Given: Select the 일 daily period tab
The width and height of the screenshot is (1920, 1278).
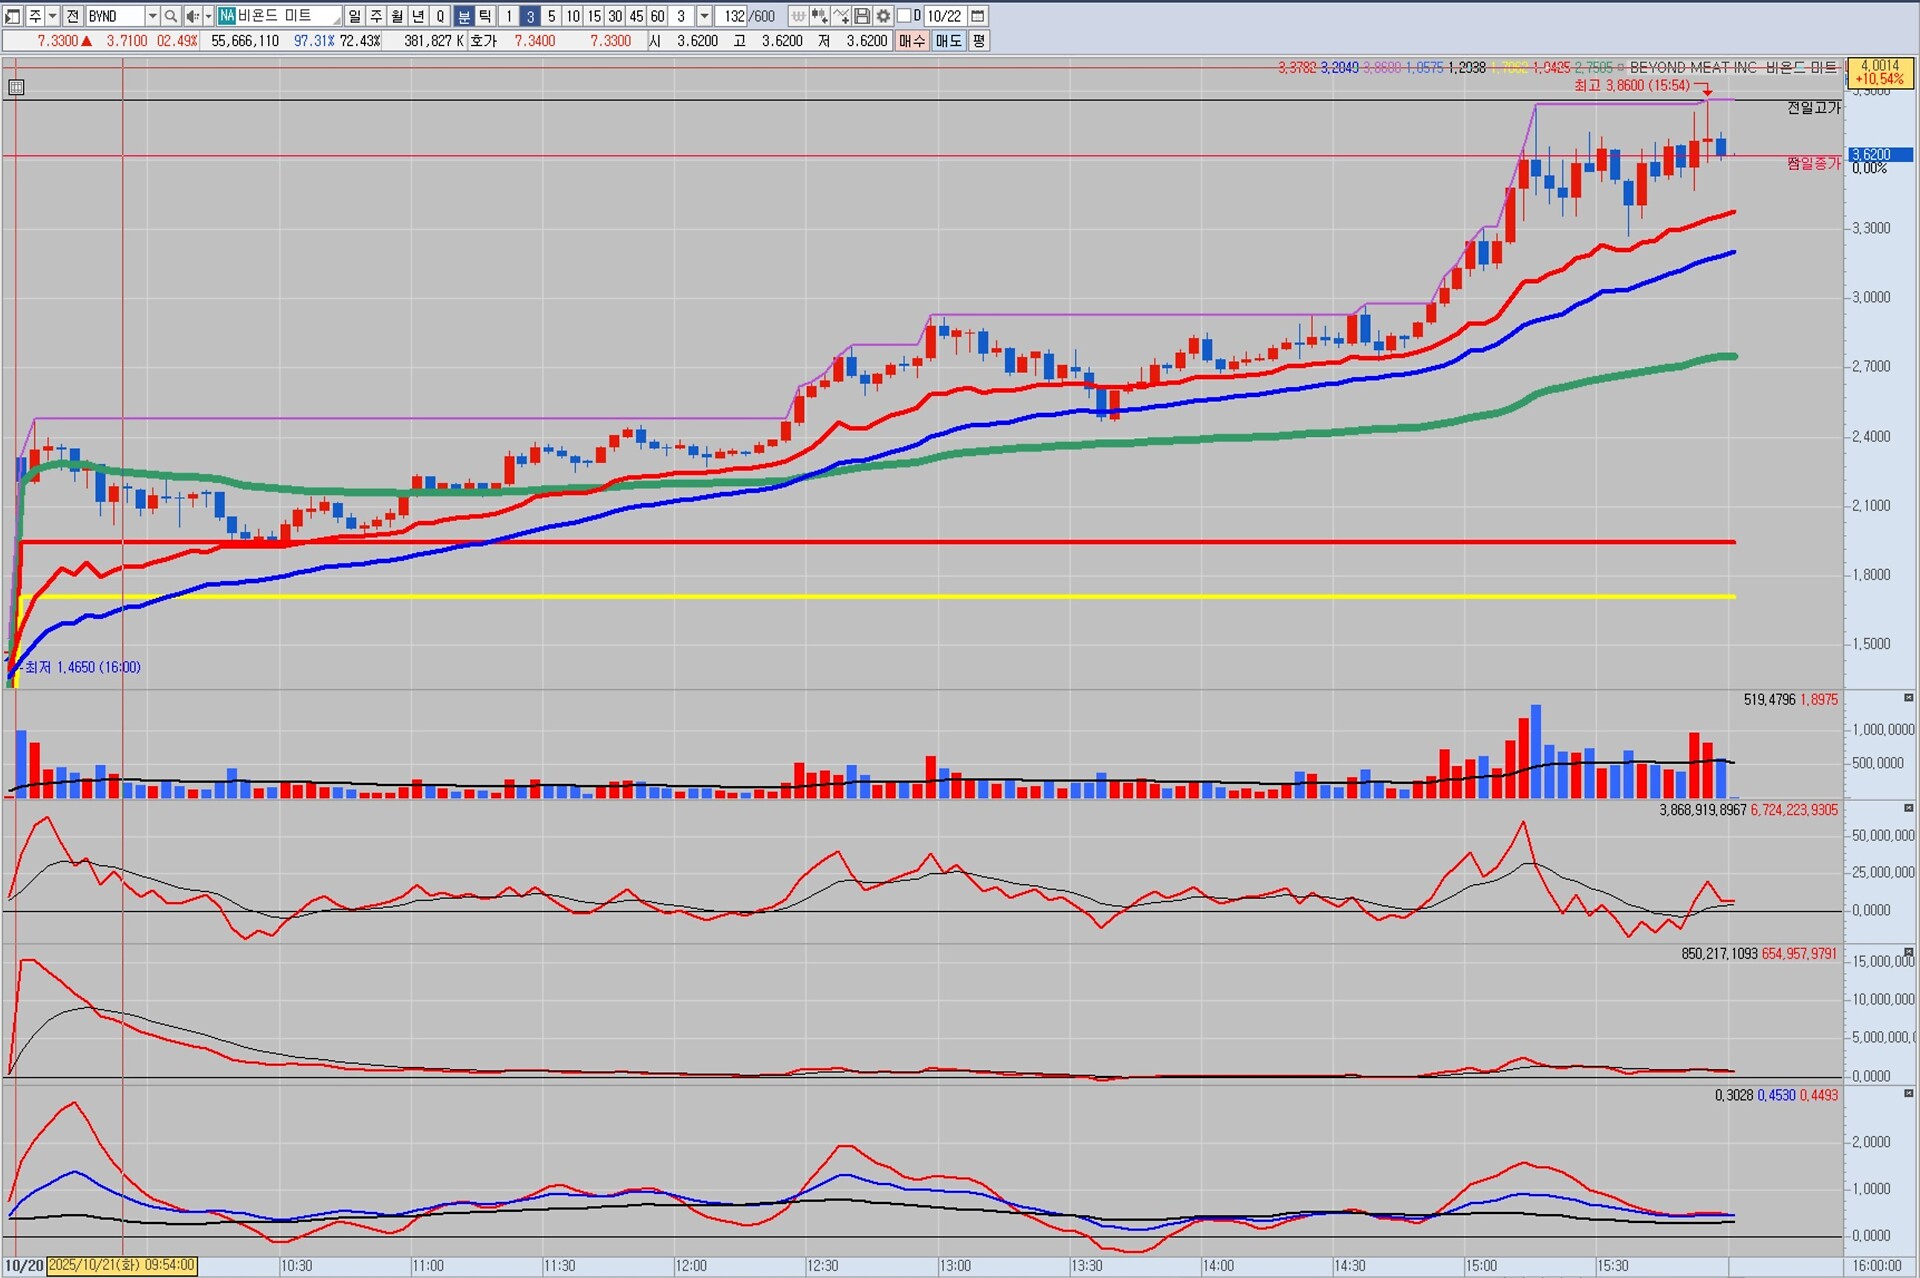Looking at the screenshot, I should click(x=355, y=16).
